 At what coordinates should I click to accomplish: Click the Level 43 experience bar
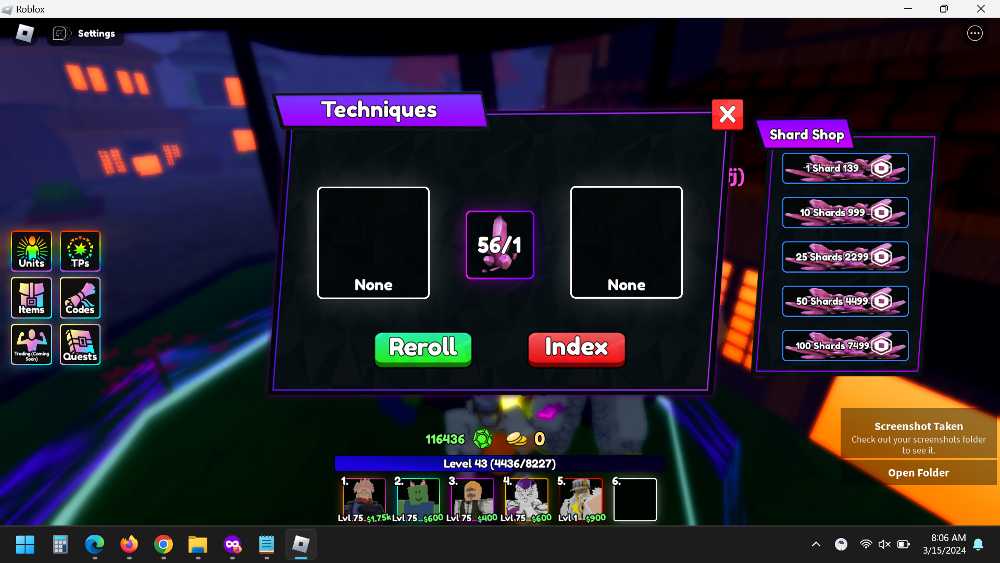click(499, 464)
